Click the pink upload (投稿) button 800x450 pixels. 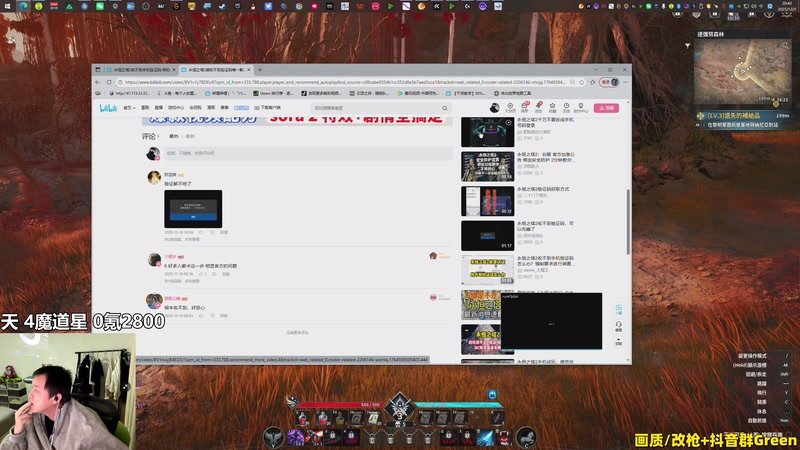coord(606,108)
